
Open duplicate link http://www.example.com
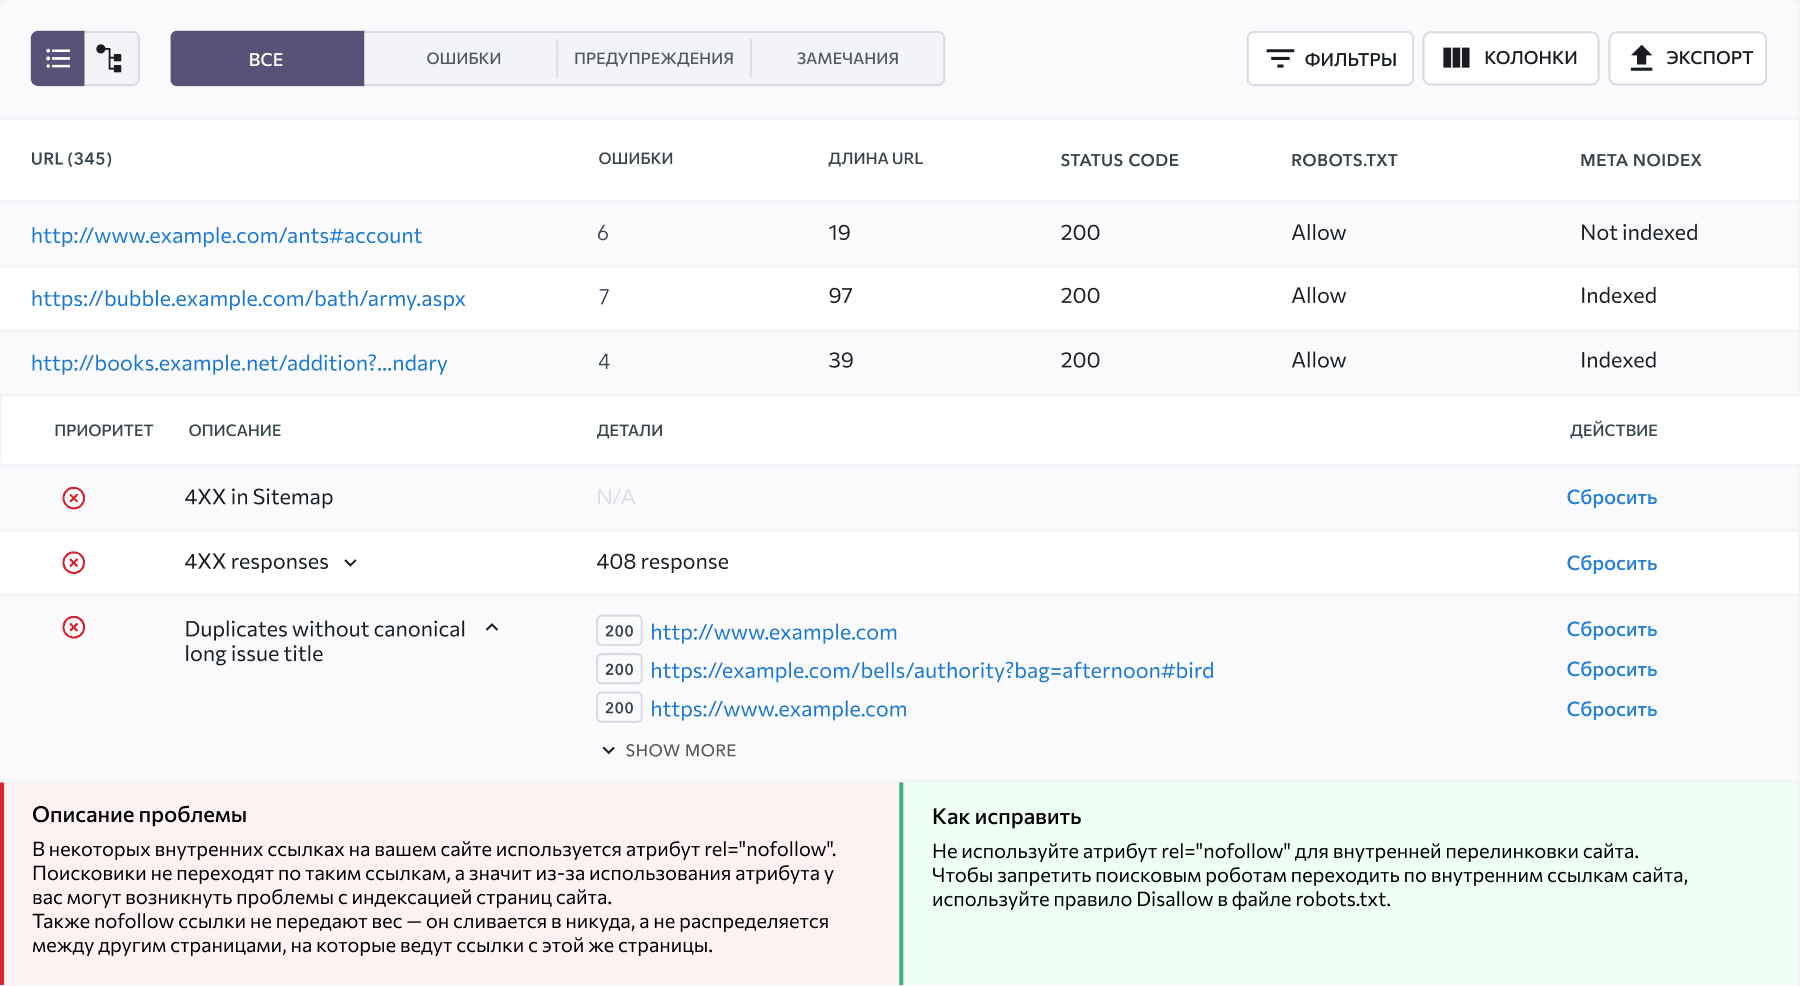[774, 632]
